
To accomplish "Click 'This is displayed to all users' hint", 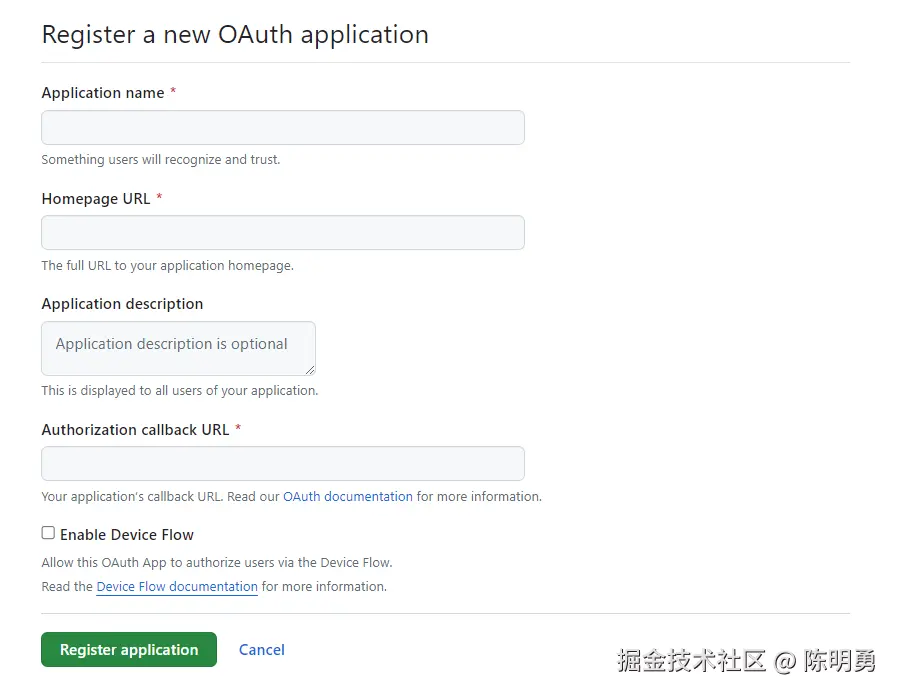I will (x=180, y=390).
